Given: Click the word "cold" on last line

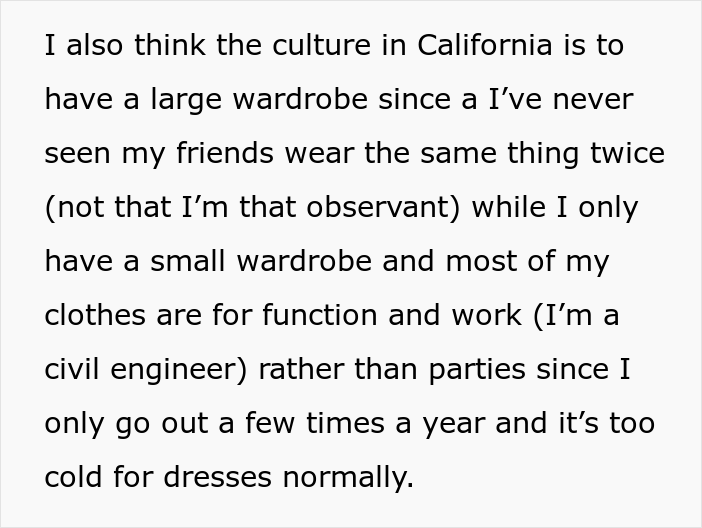Looking at the screenshot, I should pos(71,478).
